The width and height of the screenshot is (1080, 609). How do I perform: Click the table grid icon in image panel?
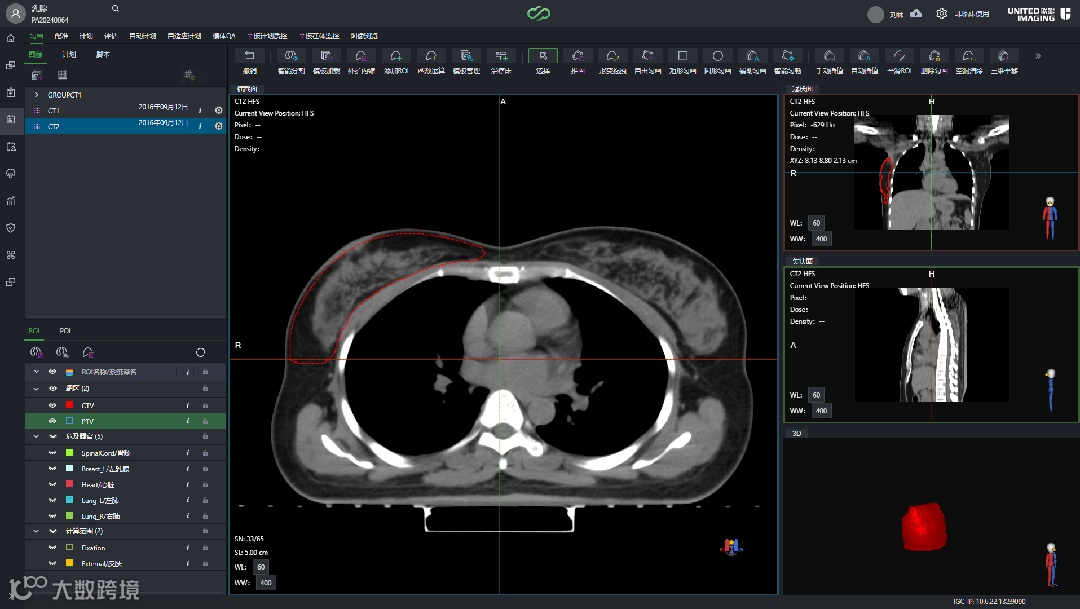(x=62, y=75)
